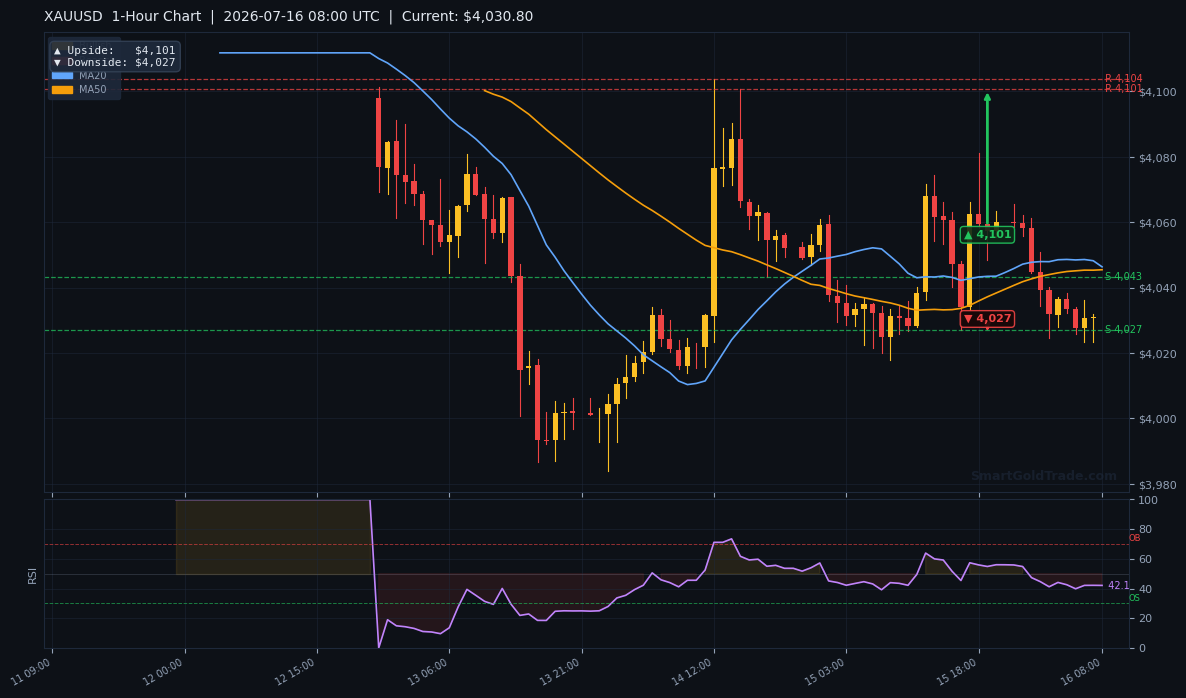This screenshot has width=1186, height=698.
Task: Click the S 4,043 support label
Action: pos(1123,277)
